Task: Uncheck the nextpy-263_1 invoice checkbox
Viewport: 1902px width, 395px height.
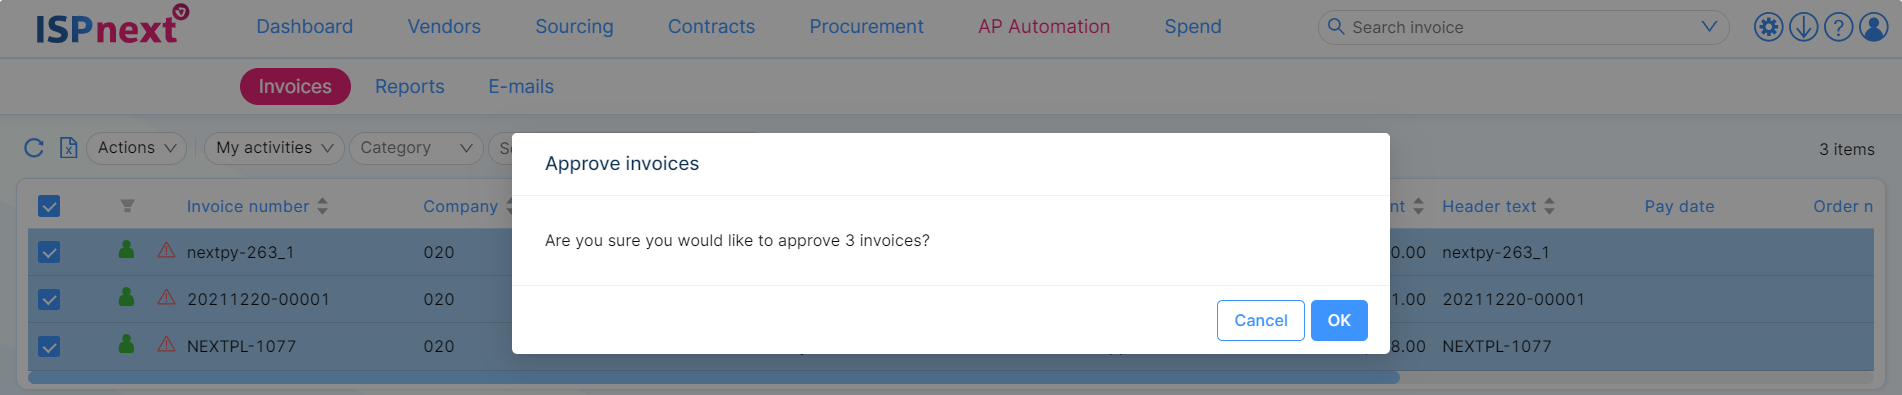Action: point(49,252)
